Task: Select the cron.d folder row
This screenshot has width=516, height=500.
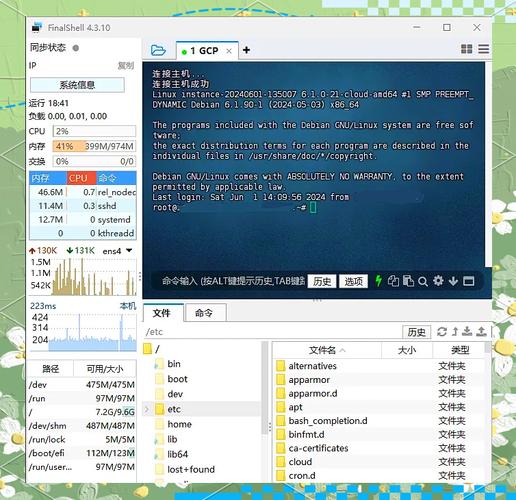Action: pyautogui.click(x=379, y=476)
